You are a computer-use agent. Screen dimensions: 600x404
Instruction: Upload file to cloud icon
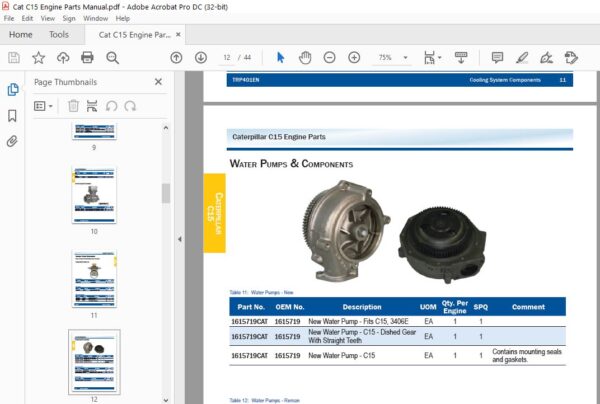[x=63, y=58]
